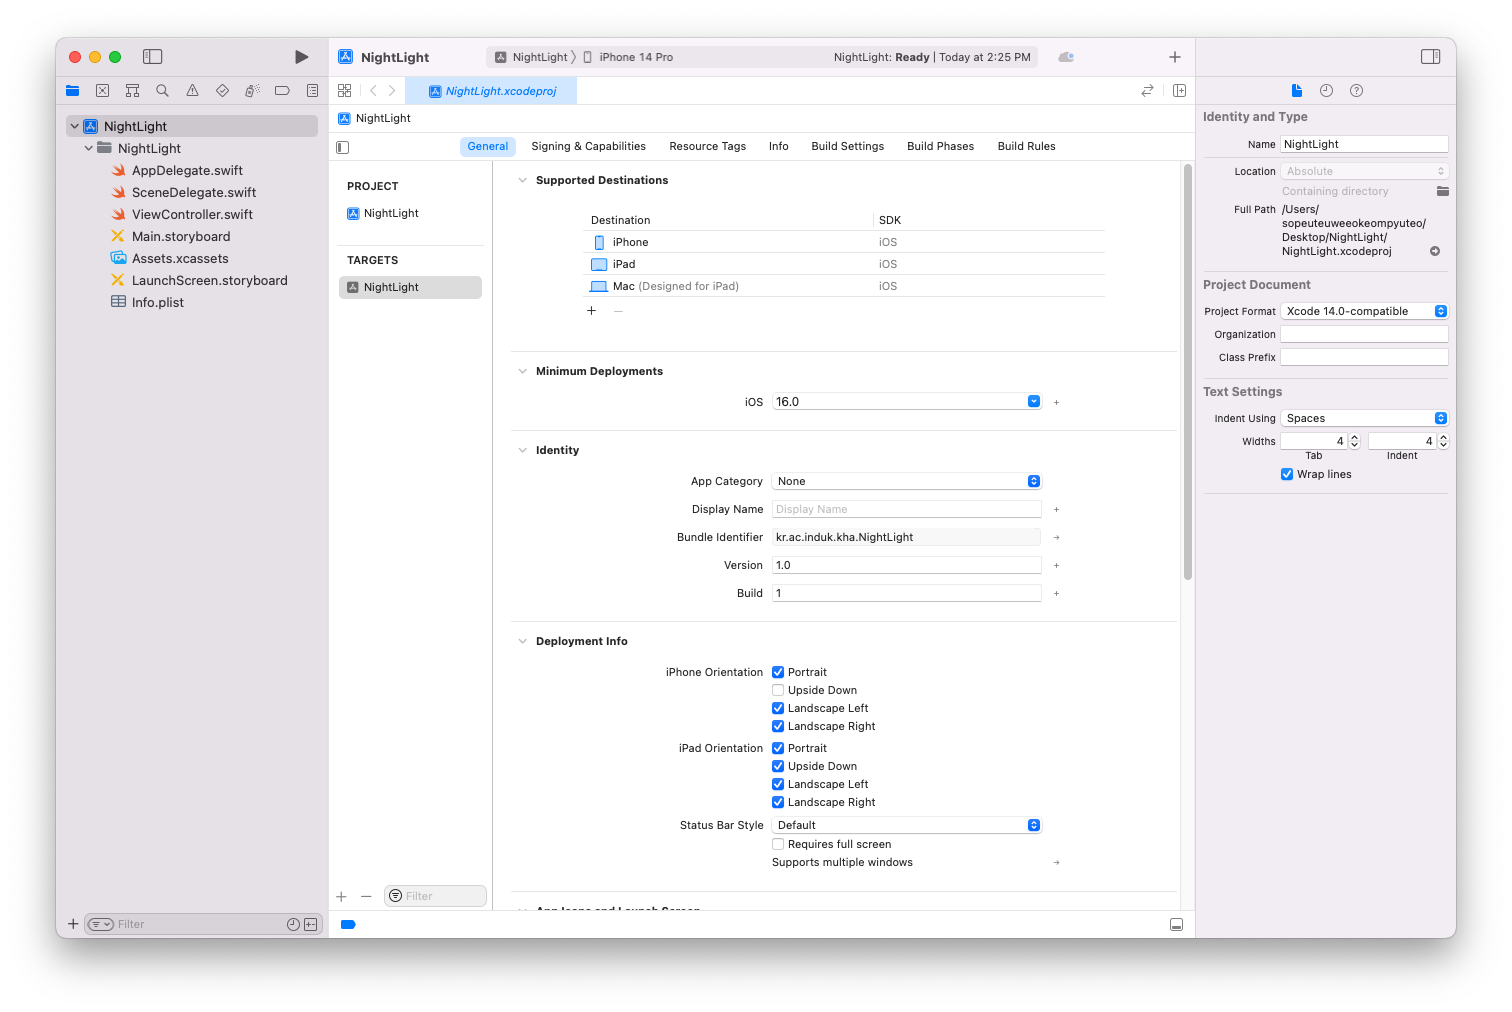Toggle Wrap lines checkbox

point(1287,475)
